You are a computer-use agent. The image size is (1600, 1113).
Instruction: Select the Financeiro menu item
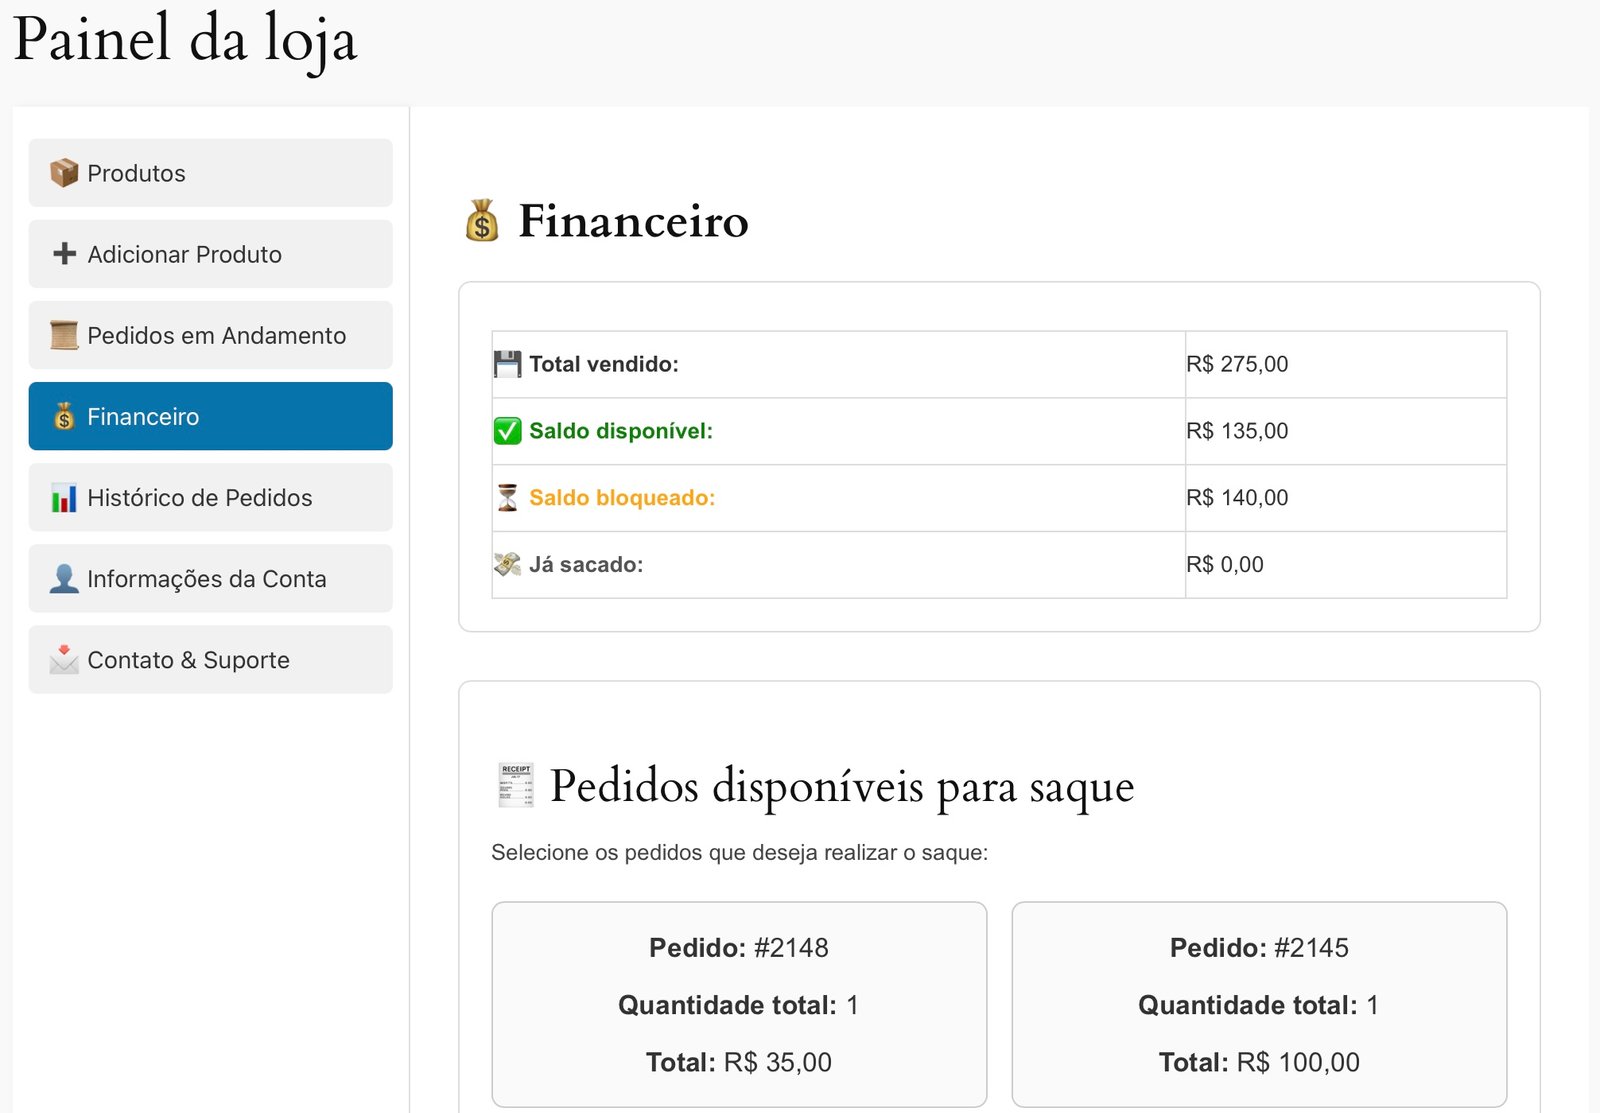tap(211, 416)
